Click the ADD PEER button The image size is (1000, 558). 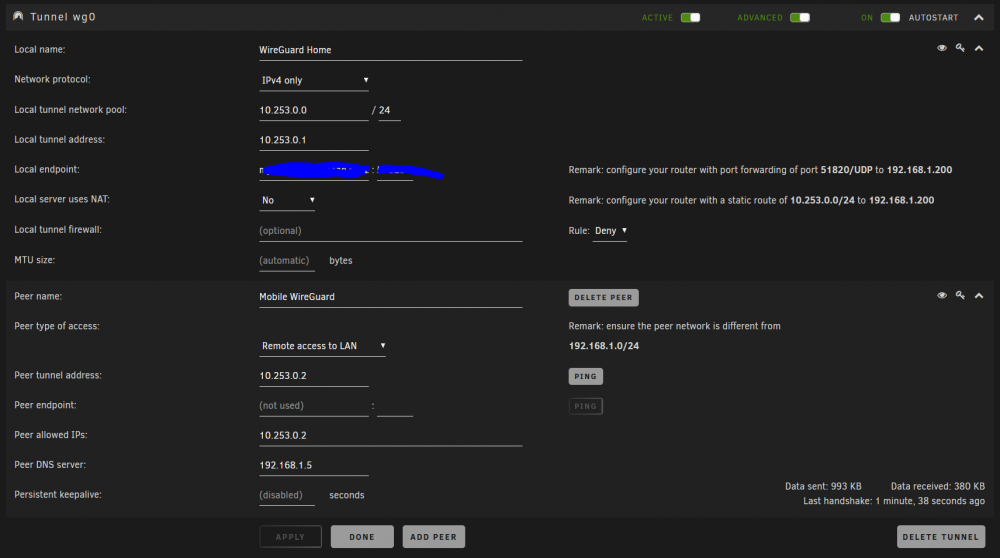tap(434, 537)
